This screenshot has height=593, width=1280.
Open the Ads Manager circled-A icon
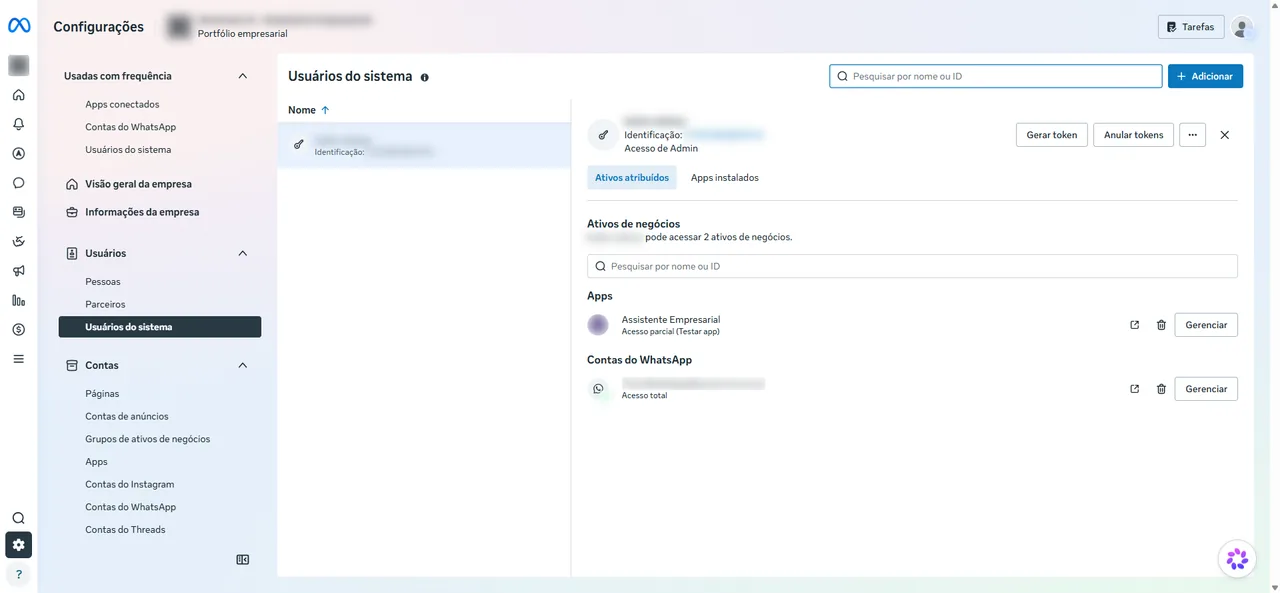pos(18,154)
